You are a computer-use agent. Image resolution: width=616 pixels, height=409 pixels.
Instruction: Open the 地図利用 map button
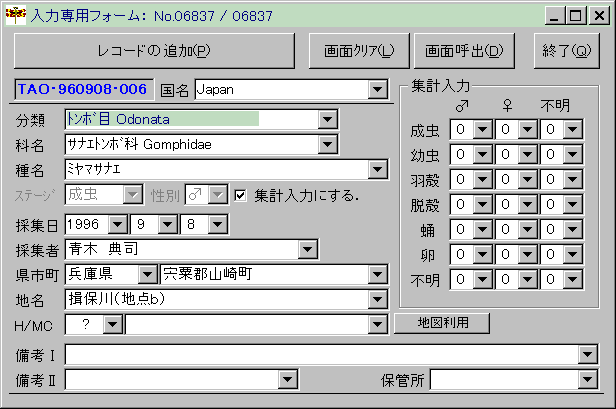tap(441, 323)
